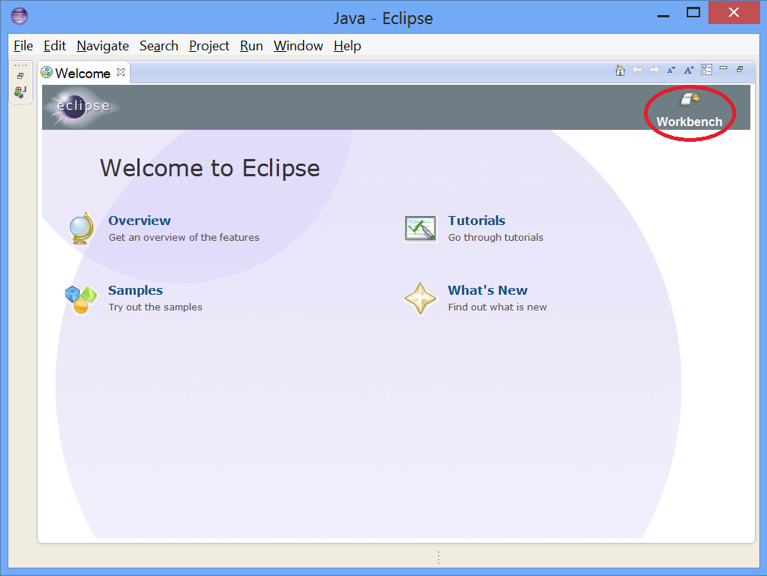Viewport: 767px width, 576px height.
Task: Reduce the welcome page font size
Action: point(671,70)
